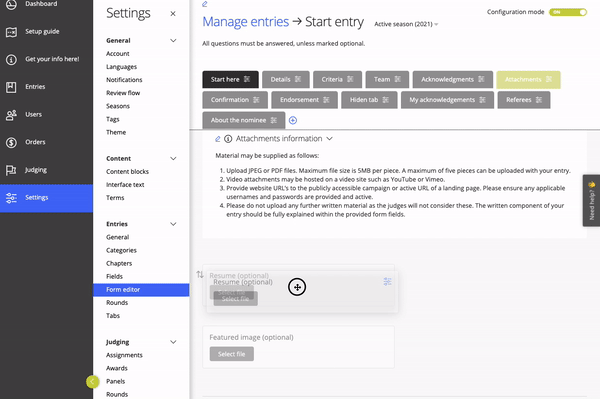
Task: Click drag handle on My acknowledgements tab
Action: tap(482, 100)
